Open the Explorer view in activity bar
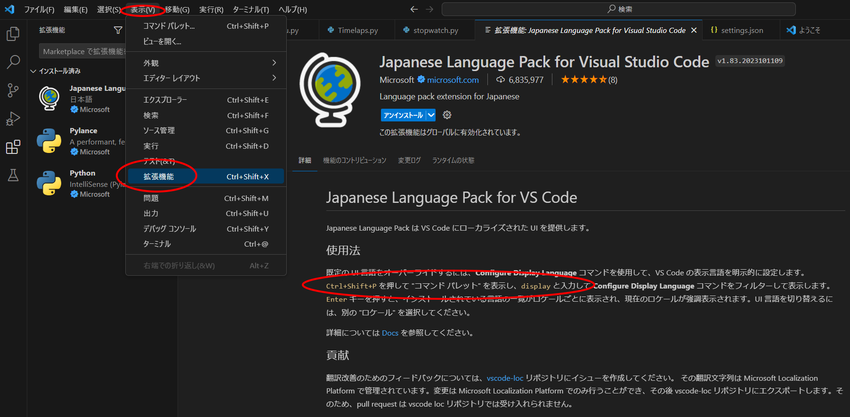This screenshot has height=417, width=850. click(x=13, y=34)
